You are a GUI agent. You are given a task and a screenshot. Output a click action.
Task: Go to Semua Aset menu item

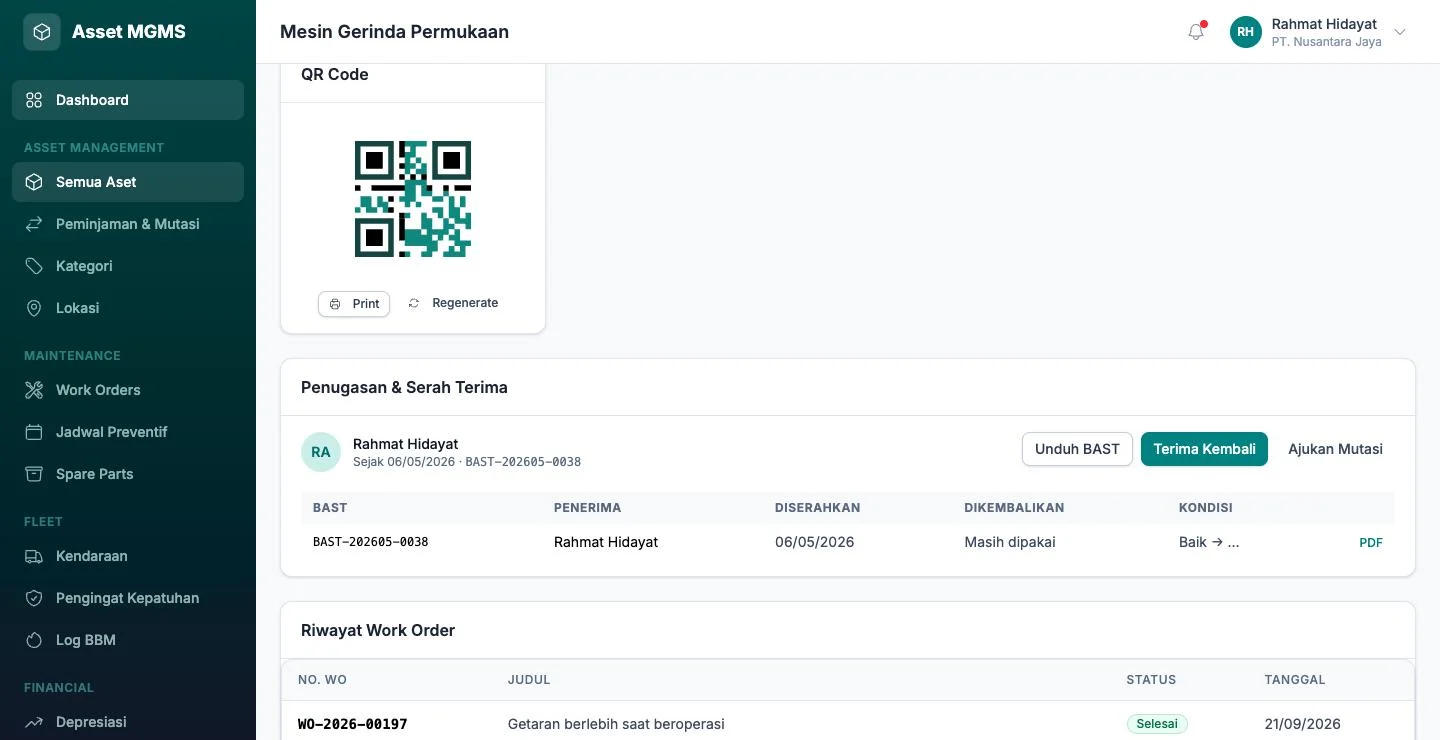[128, 182]
